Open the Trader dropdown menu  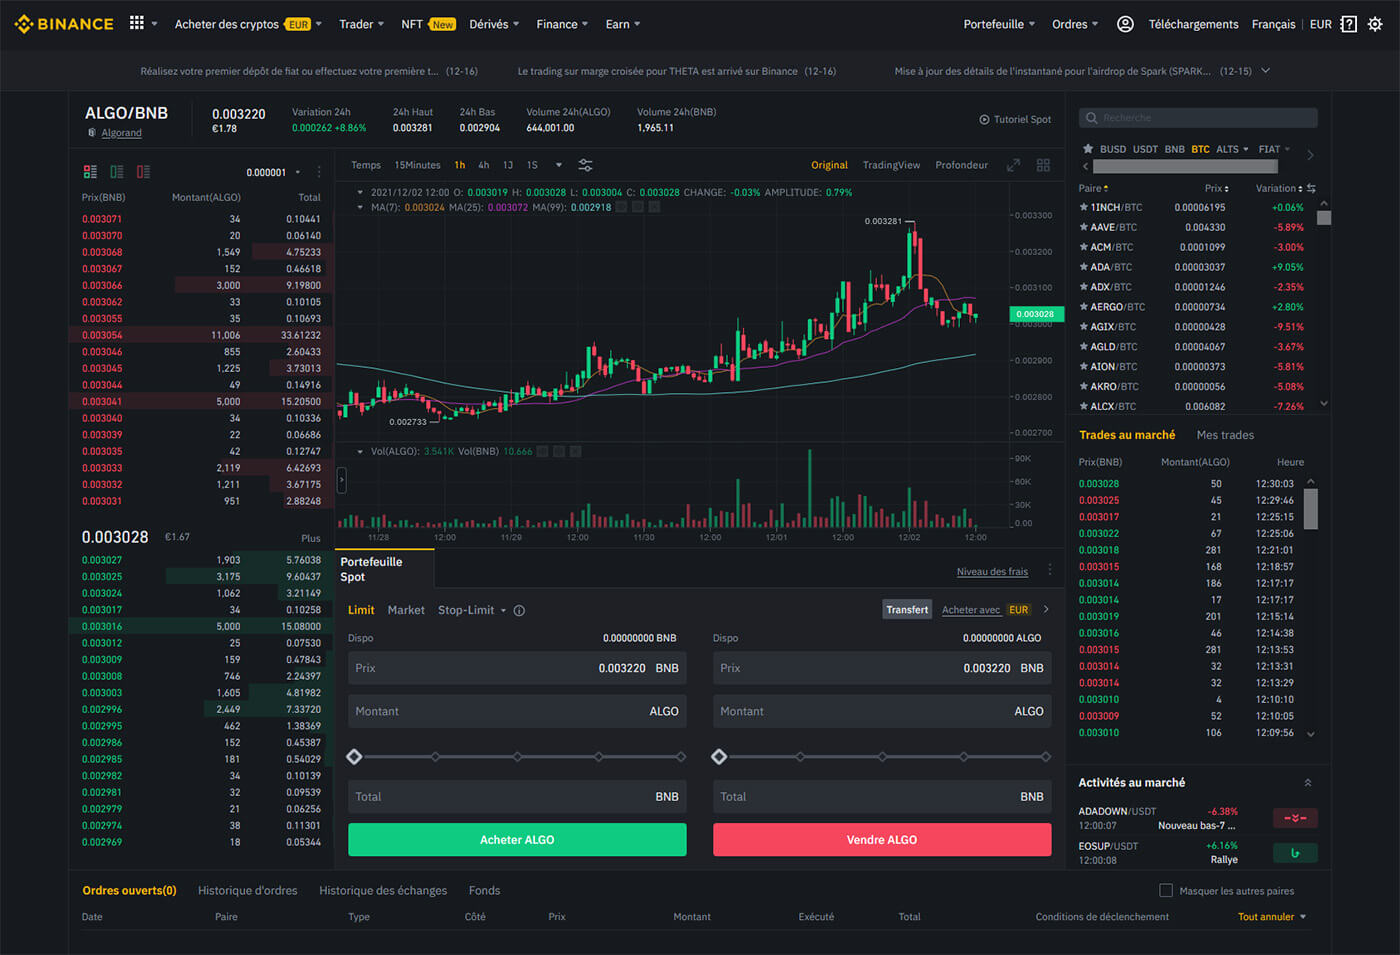tap(361, 24)
